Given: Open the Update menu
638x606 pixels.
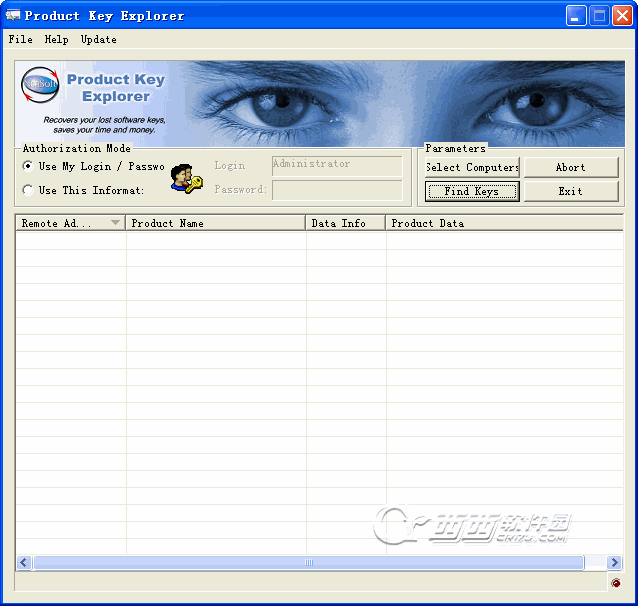Looking at the screenshot, I should 98,39.
